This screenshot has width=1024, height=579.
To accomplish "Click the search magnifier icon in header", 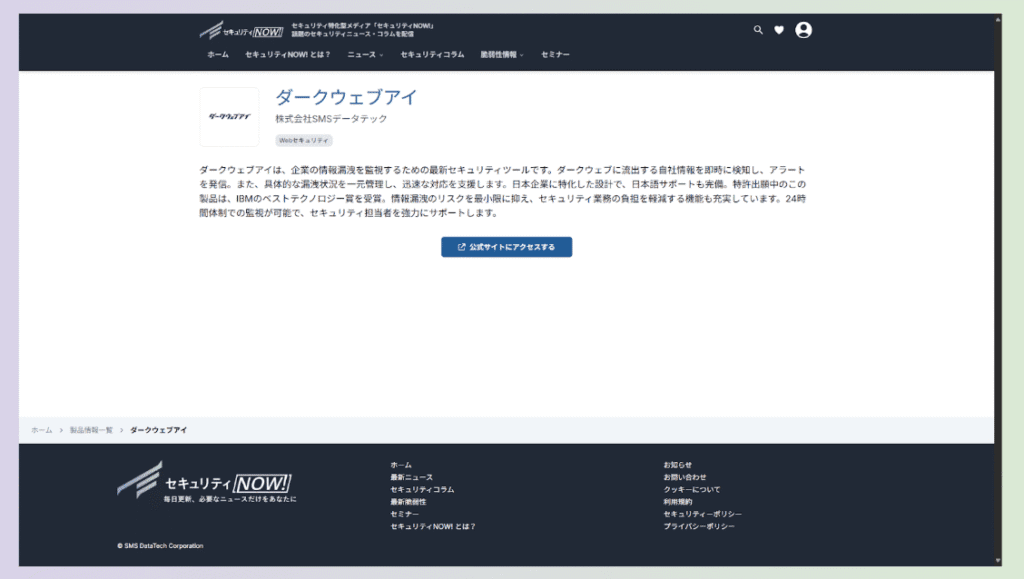I will coord(758,30).
